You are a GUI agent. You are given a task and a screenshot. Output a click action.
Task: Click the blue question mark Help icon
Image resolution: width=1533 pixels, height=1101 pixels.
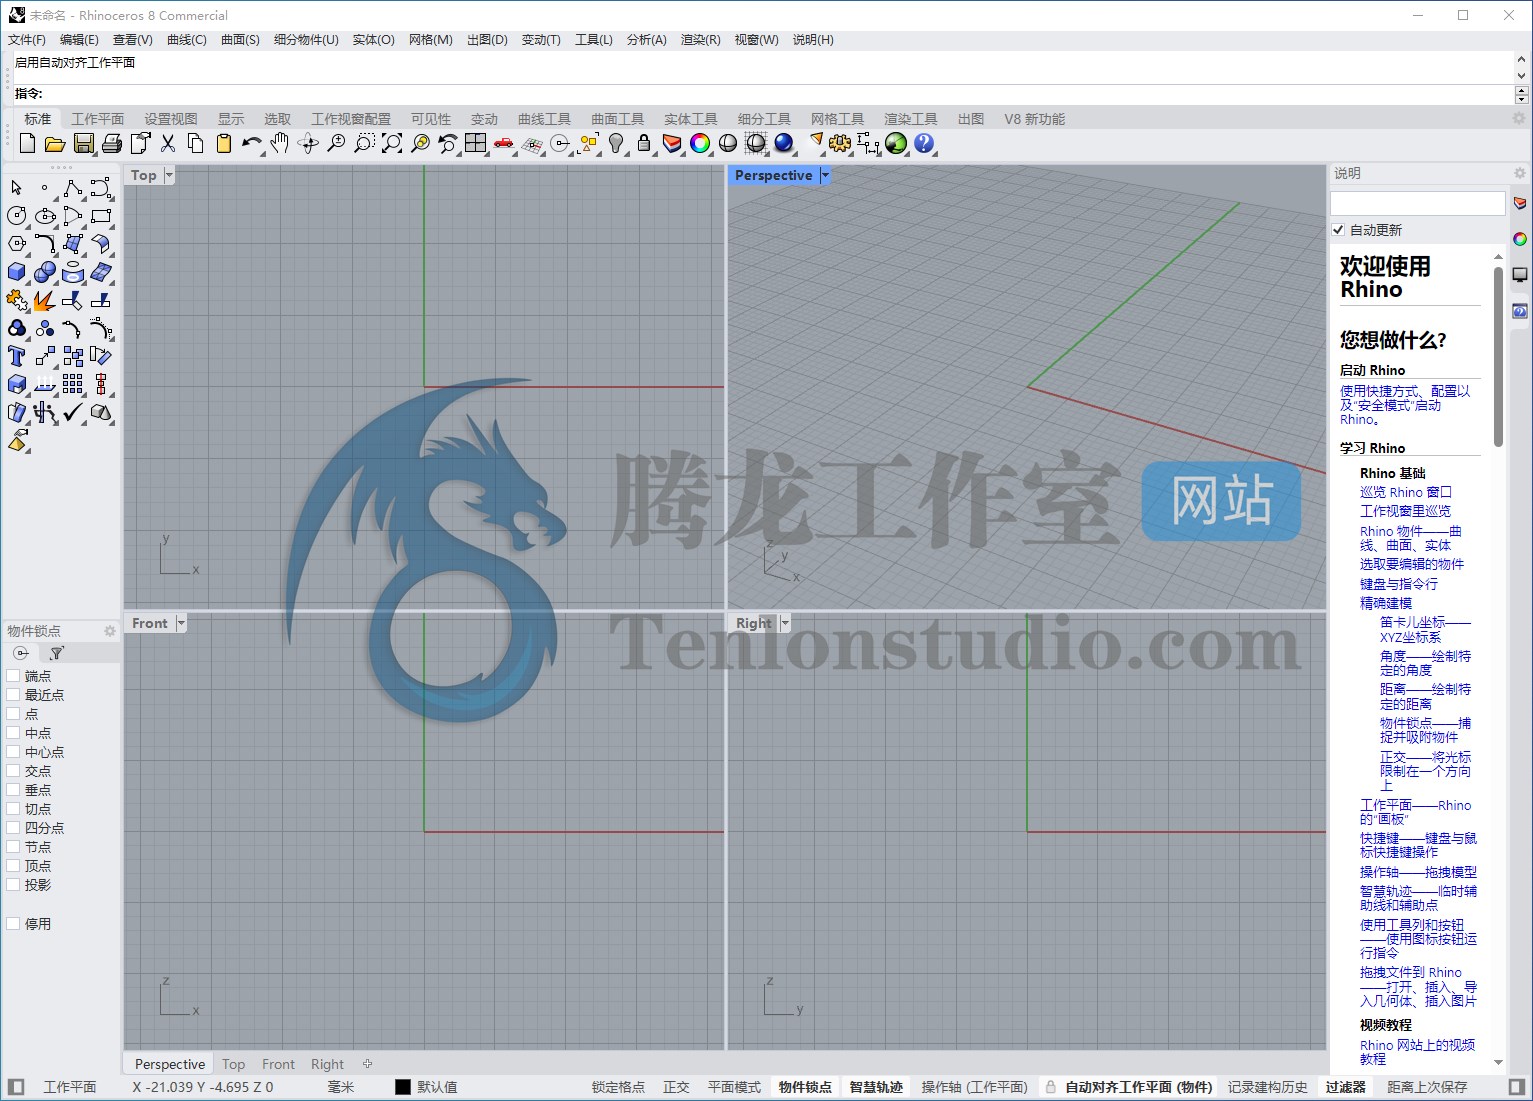click(x=924, y=144)
